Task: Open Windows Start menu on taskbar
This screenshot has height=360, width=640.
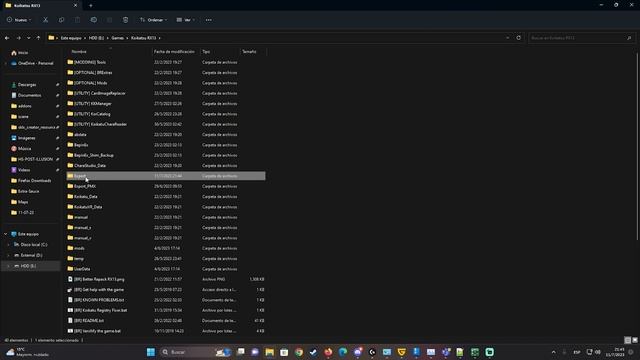Action: [151, 352]
